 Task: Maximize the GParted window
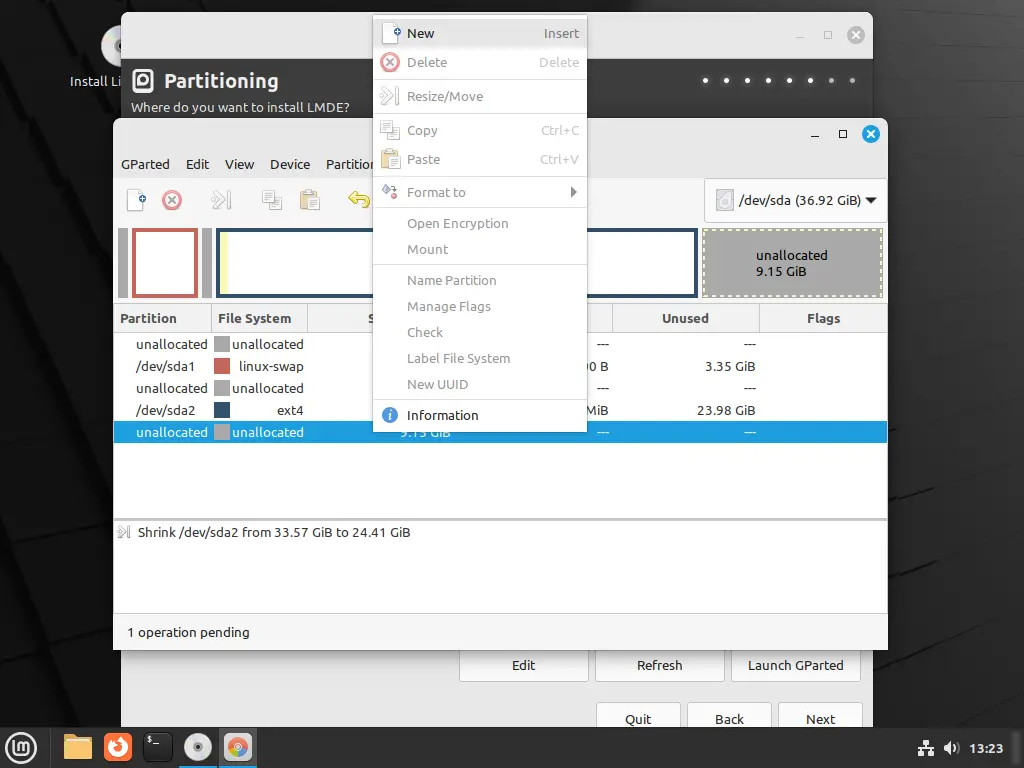click(843, 134)
